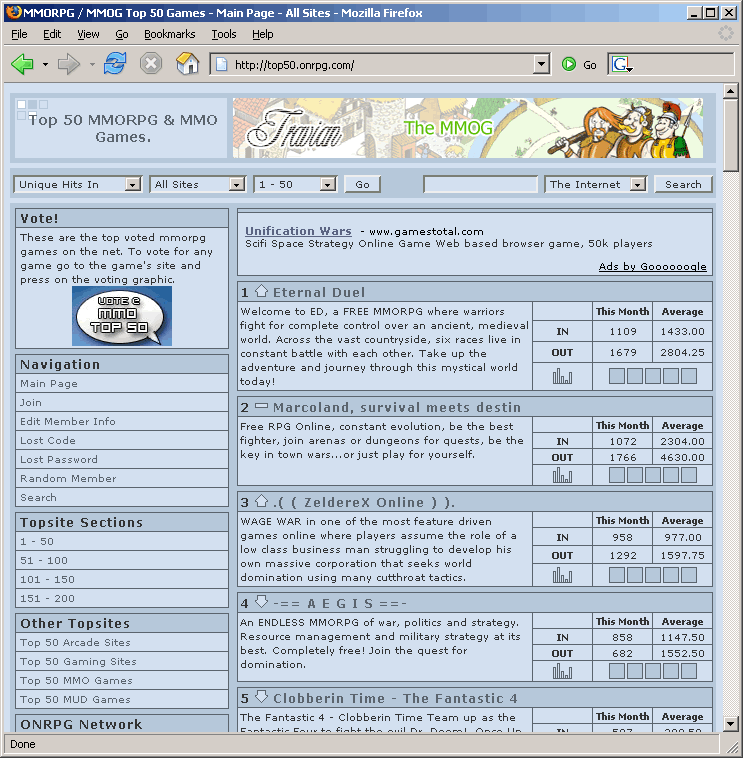This screenshot has width=743, height=758.
Task: Follow the Unification Wars ad link
Action: coord(298,231)
